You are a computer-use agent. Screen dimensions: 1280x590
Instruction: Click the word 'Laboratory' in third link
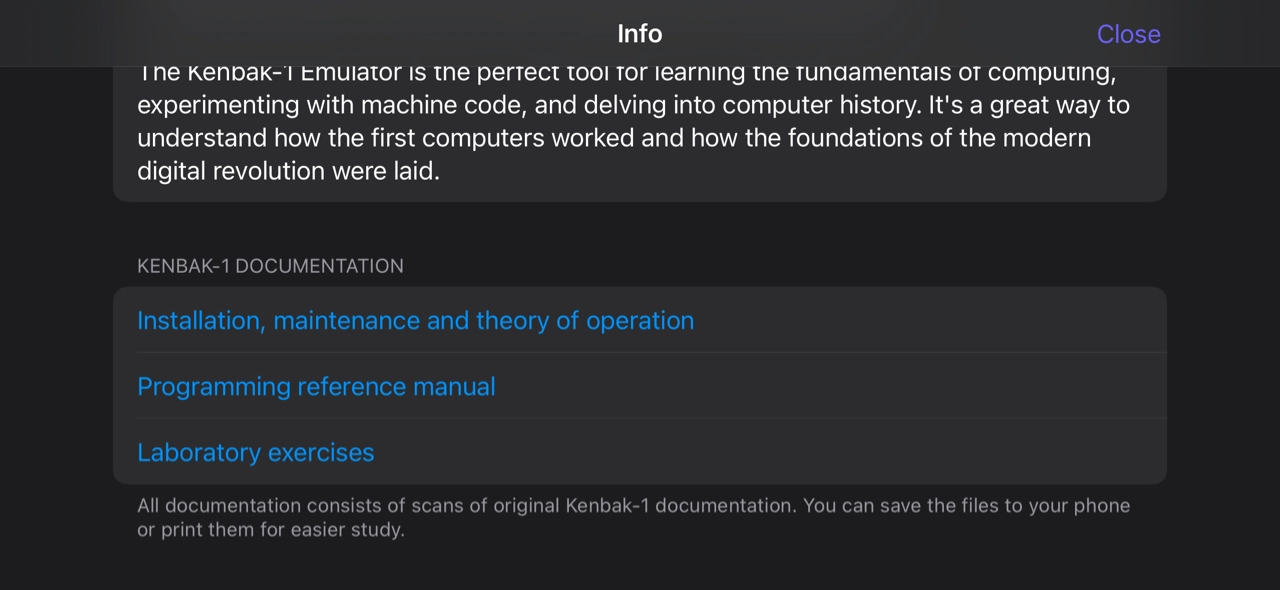tap(191, 453)
